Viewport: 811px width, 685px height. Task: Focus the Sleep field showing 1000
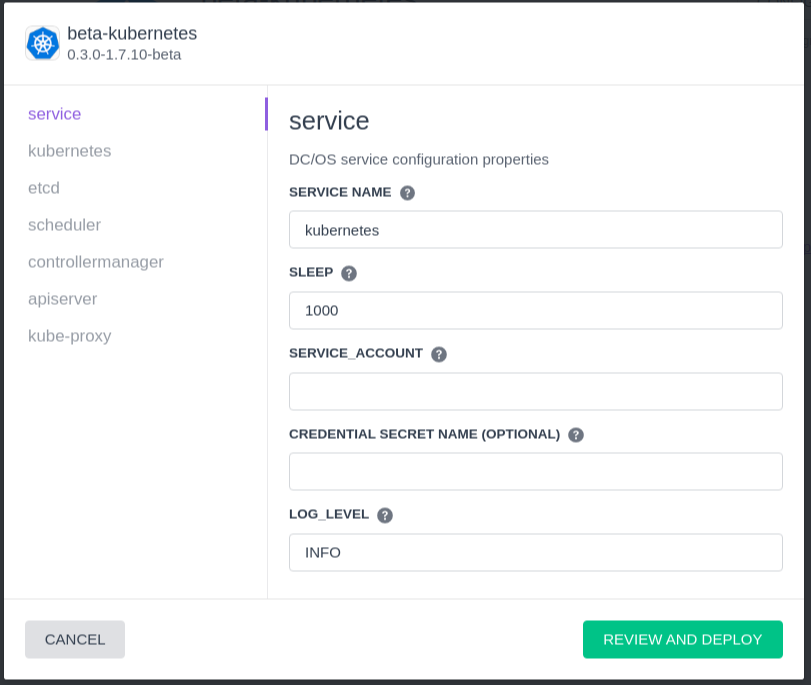[535, 310]
